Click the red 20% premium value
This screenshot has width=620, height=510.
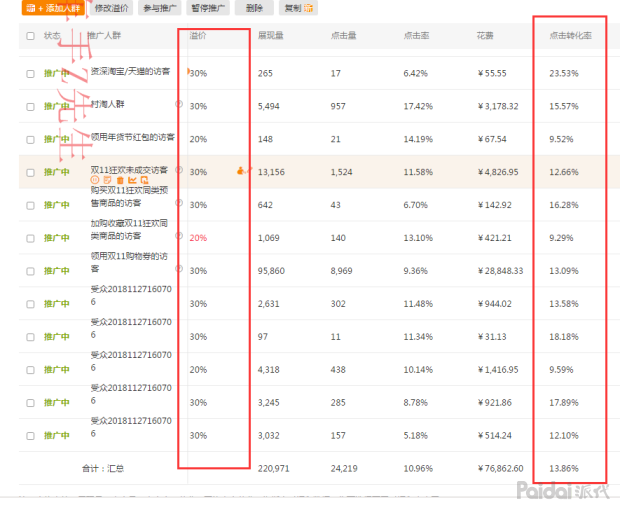coord(198,238)
